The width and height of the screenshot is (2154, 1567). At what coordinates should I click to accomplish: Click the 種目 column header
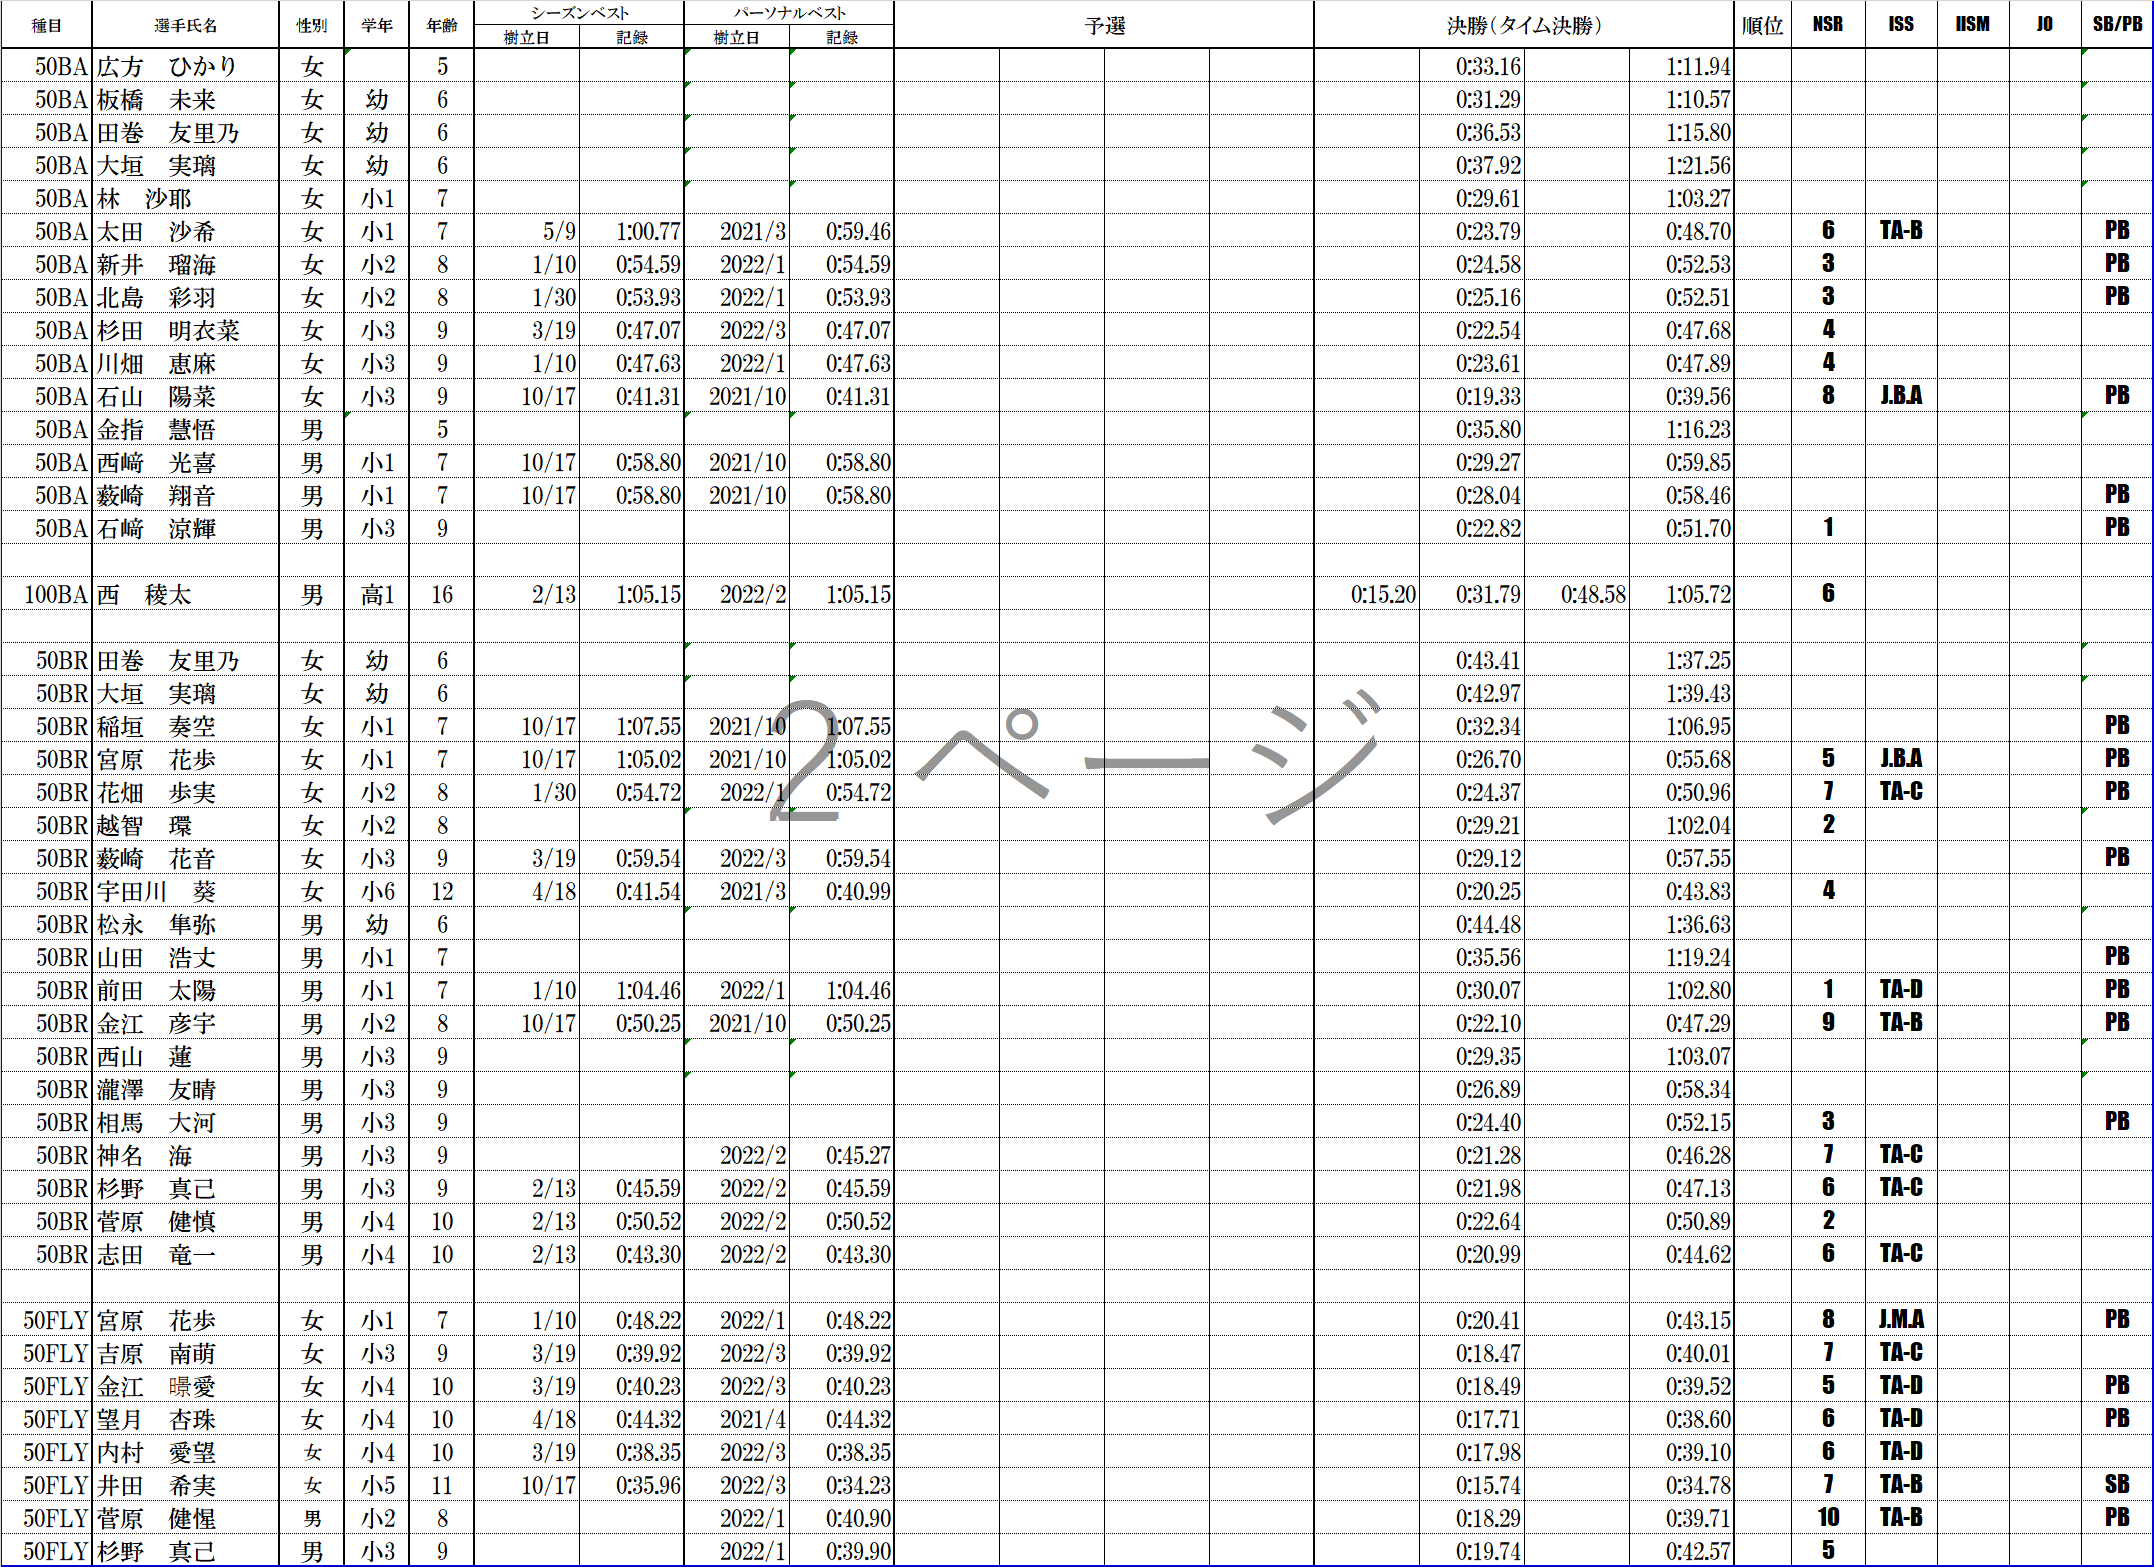(x=46, y=25)
